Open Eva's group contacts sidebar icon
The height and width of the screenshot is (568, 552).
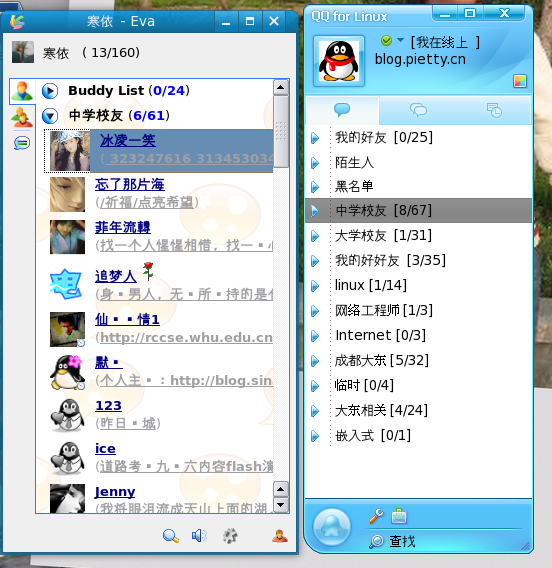22,117
